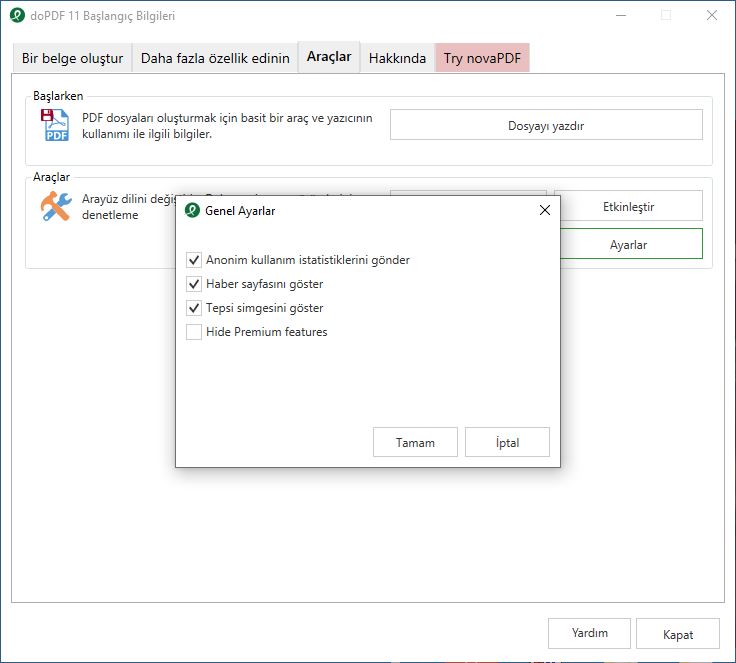
Task: Minimize the doPDF main window
Action: pyautogui.click(x=621, y=15)
